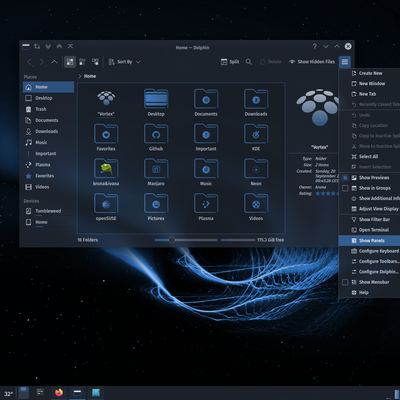Viewport: 400px width, 400px height.
Task: Open the openSUSE folder
Action: point(106,207)
